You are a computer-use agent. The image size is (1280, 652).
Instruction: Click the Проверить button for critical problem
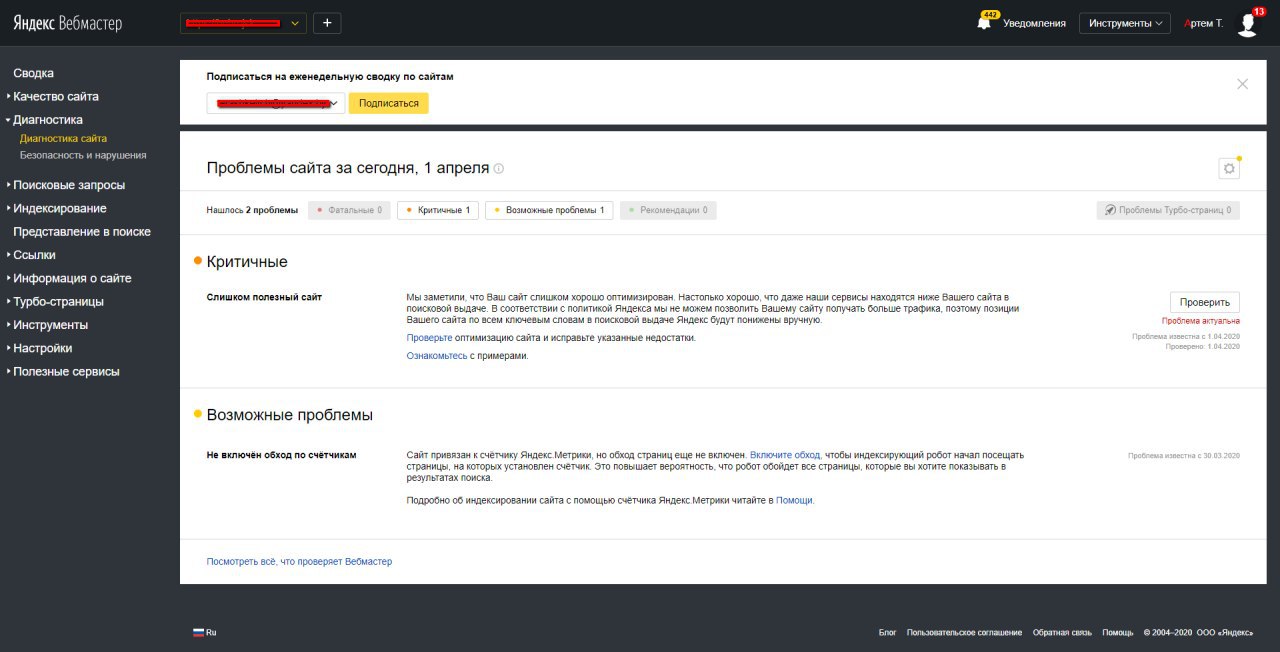(1204, 302)
